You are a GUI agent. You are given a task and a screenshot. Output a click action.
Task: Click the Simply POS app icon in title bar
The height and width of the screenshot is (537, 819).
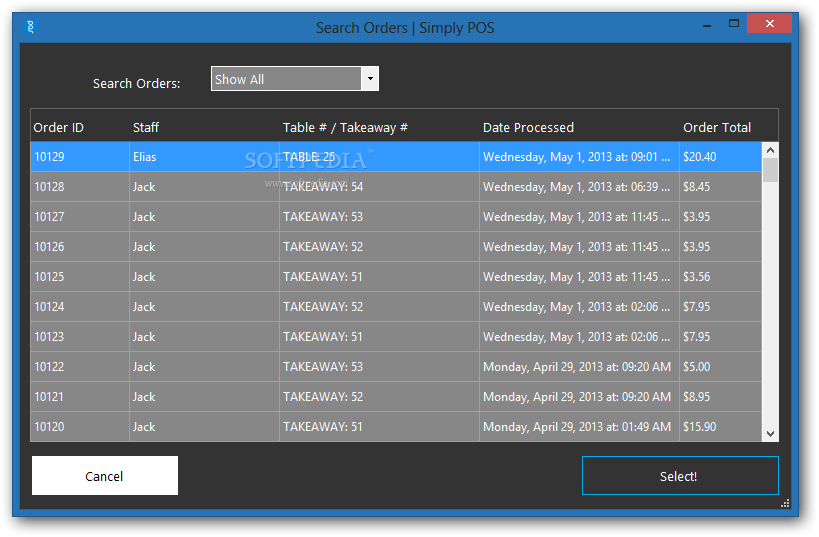coord(30,27)
